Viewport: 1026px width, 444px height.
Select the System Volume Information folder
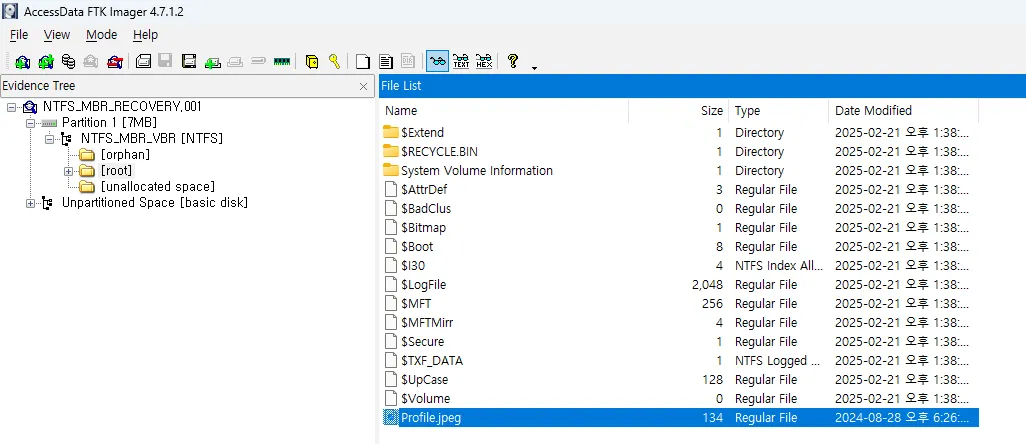[x=679, y=171]
